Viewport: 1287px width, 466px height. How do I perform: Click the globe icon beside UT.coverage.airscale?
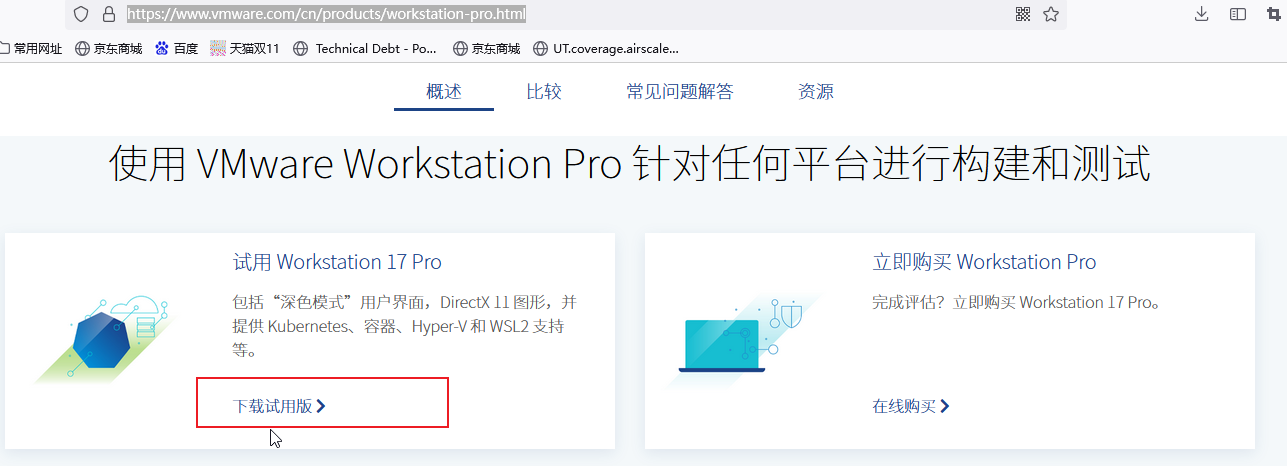(x=541, y=48)
